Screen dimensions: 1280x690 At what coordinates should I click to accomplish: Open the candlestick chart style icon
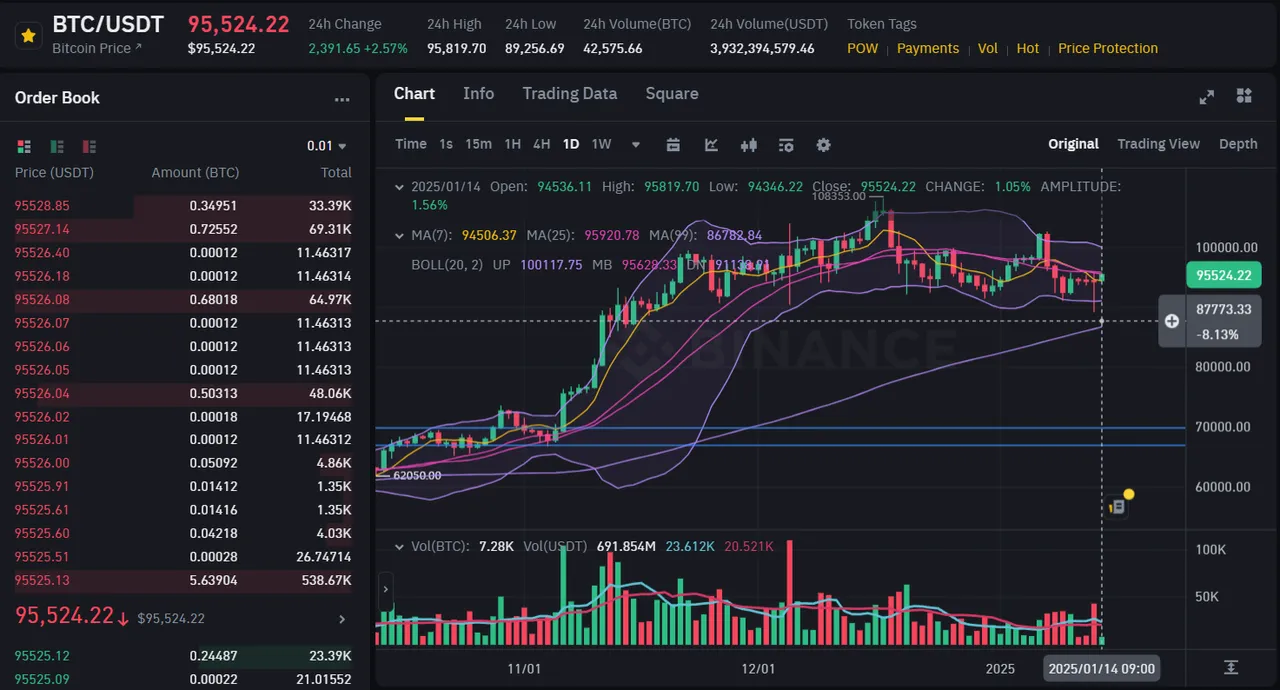coord(748,144)
